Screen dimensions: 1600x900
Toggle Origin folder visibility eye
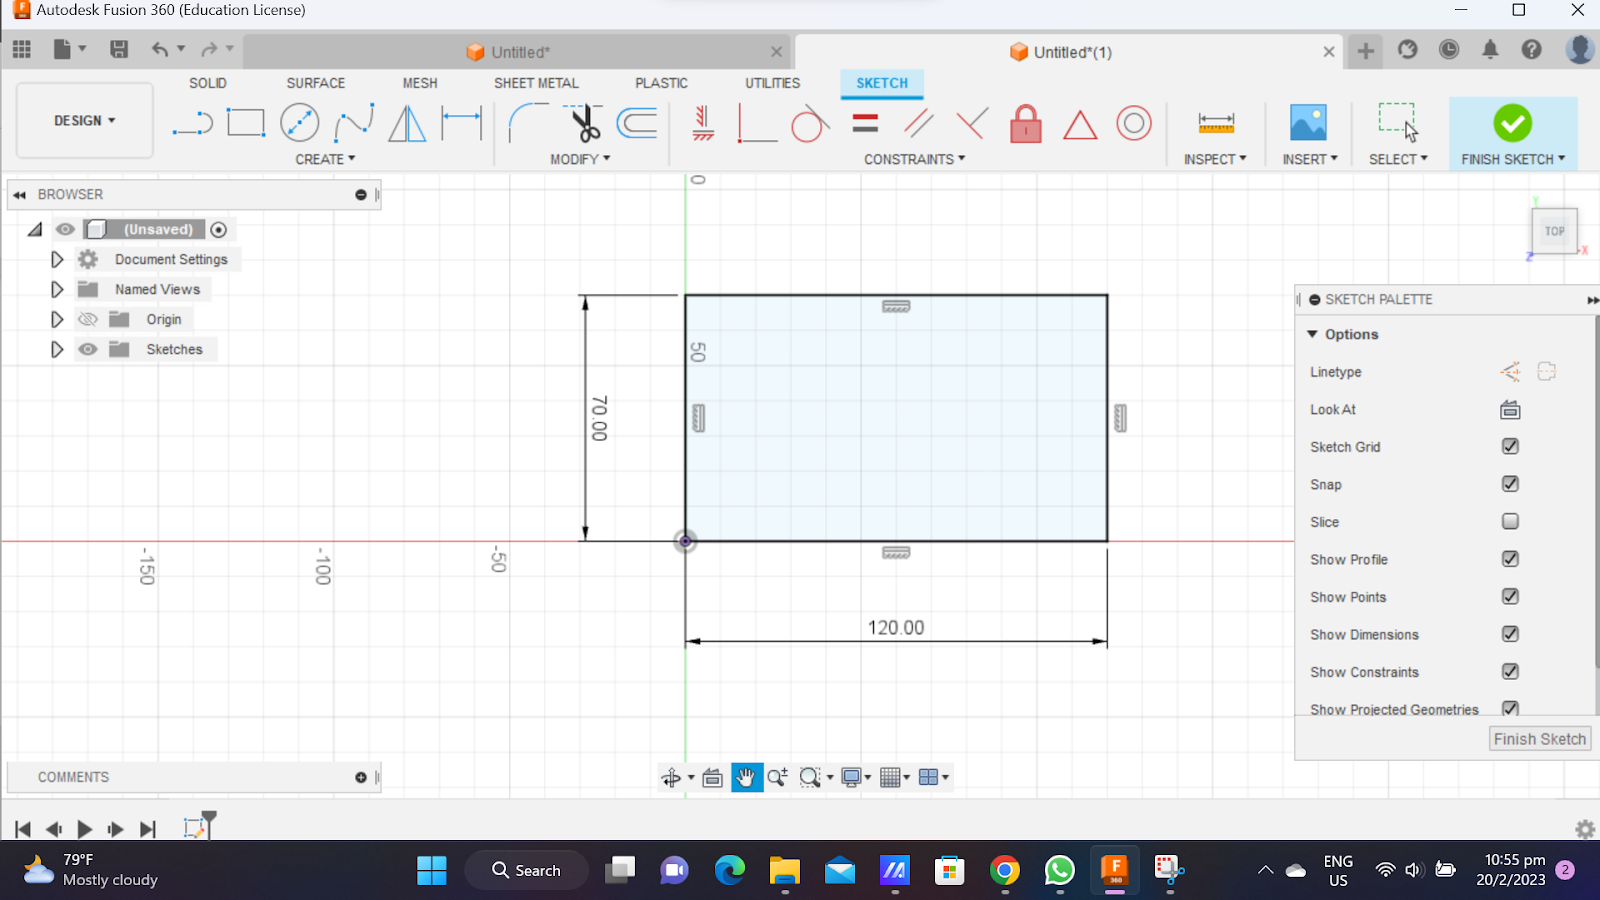click(x=88, y=319)
